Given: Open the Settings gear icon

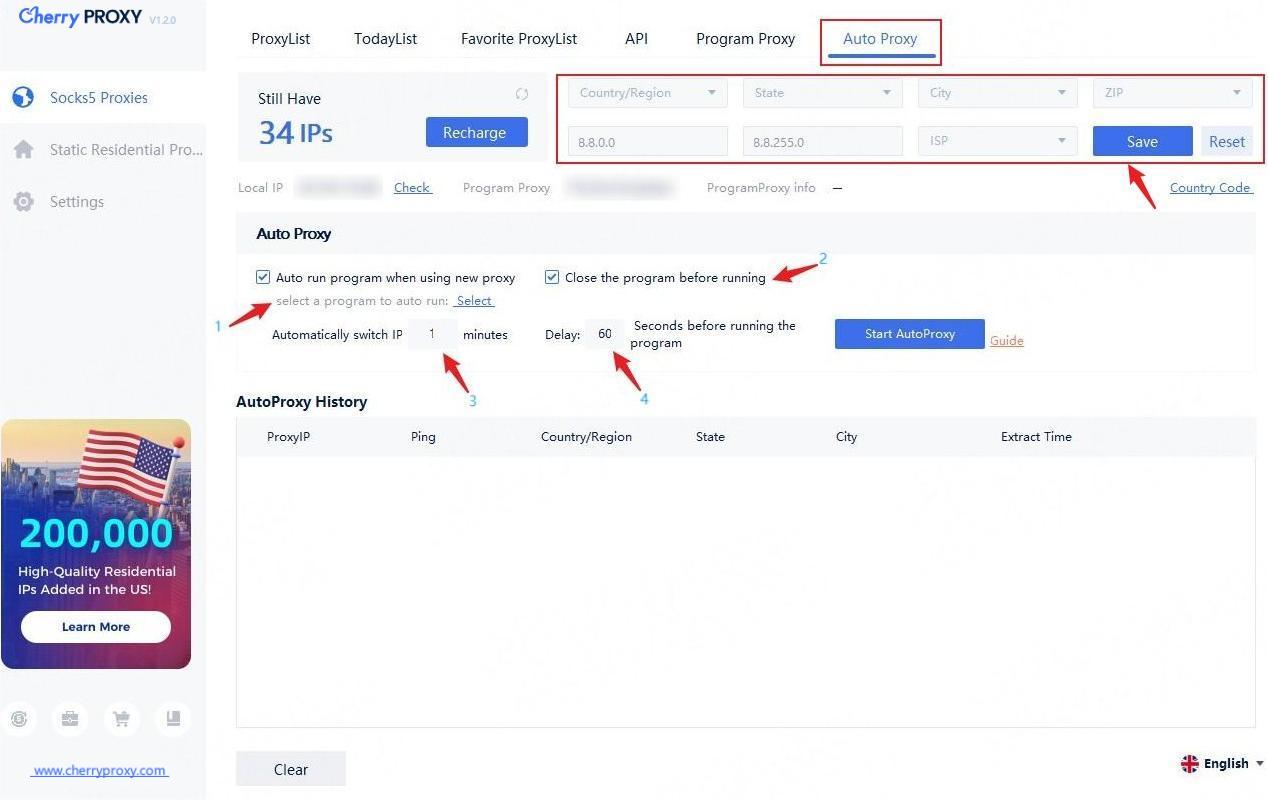Looking at the screenshot, I should pos(23,202).
